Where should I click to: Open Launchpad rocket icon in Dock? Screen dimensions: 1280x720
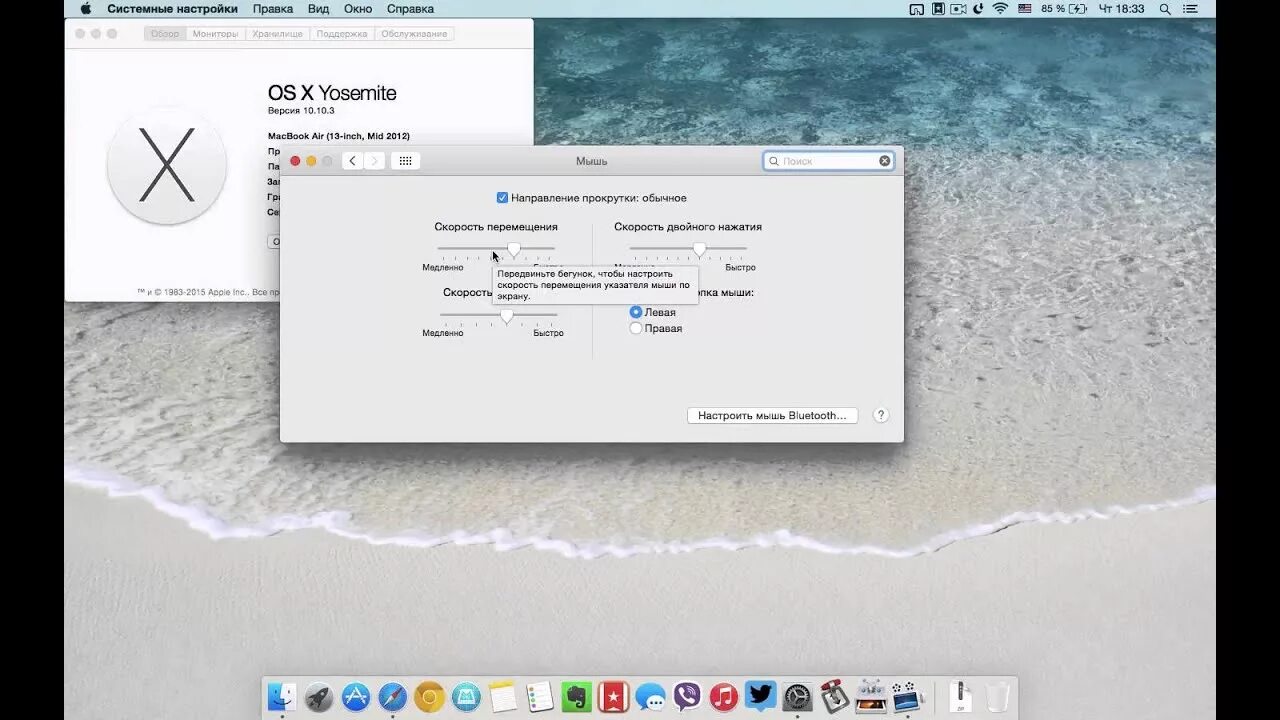tap(319, 696)
